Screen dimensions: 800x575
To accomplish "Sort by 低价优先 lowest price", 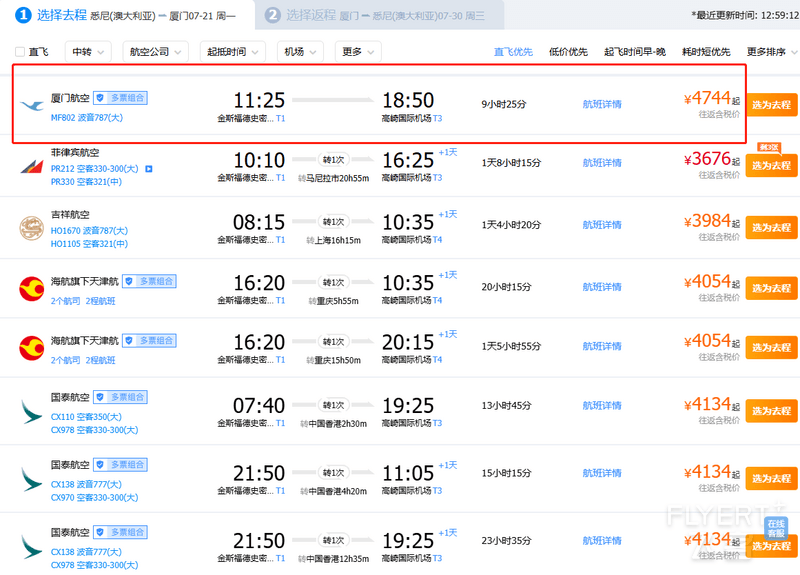I will coord(568,52).
